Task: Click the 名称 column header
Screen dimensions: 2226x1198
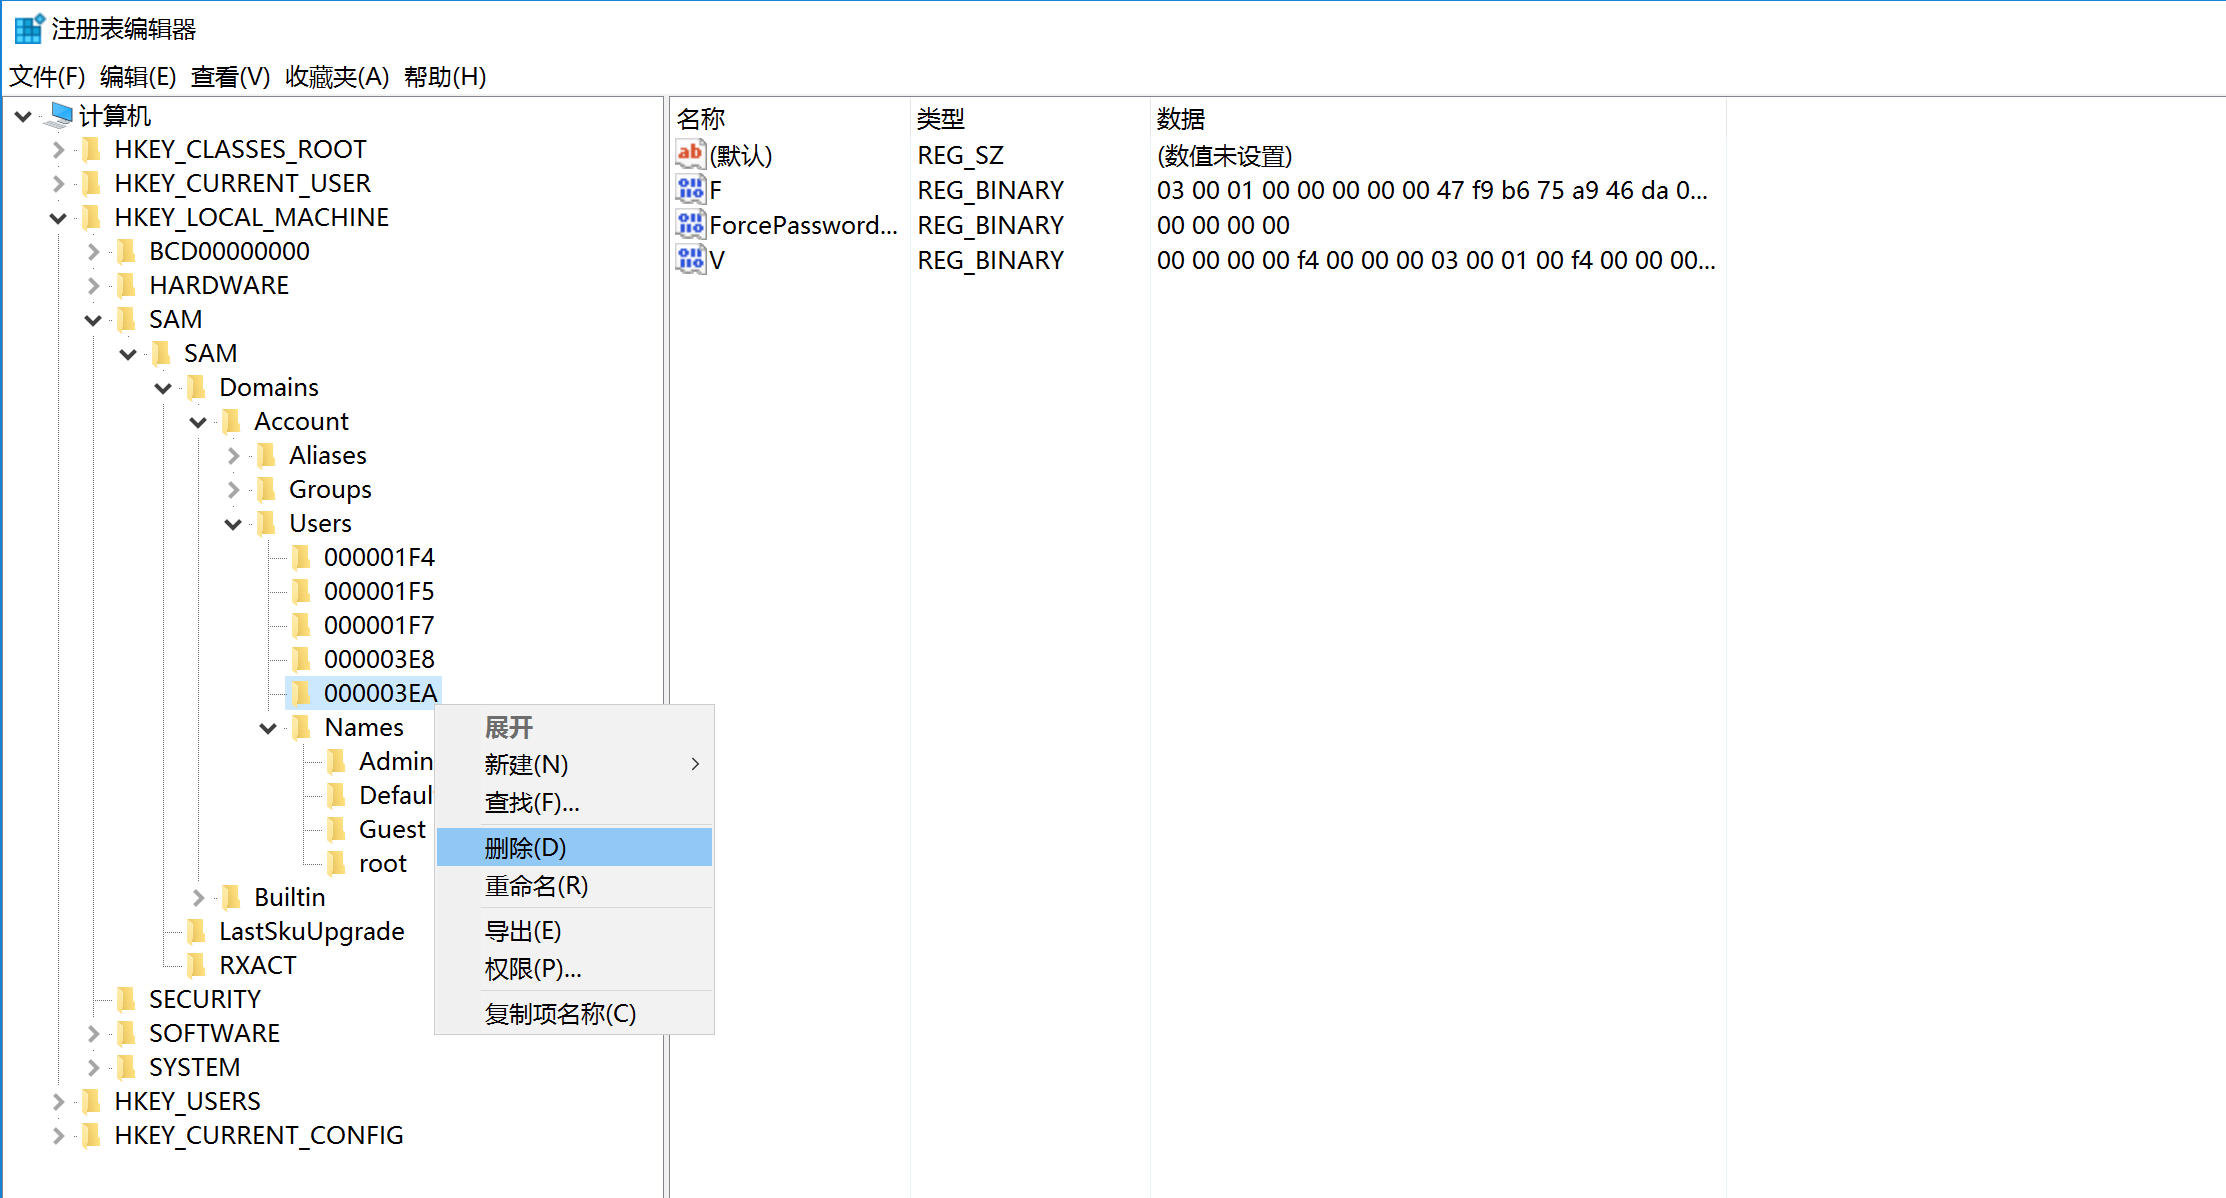Action: (x=700, y=118)
